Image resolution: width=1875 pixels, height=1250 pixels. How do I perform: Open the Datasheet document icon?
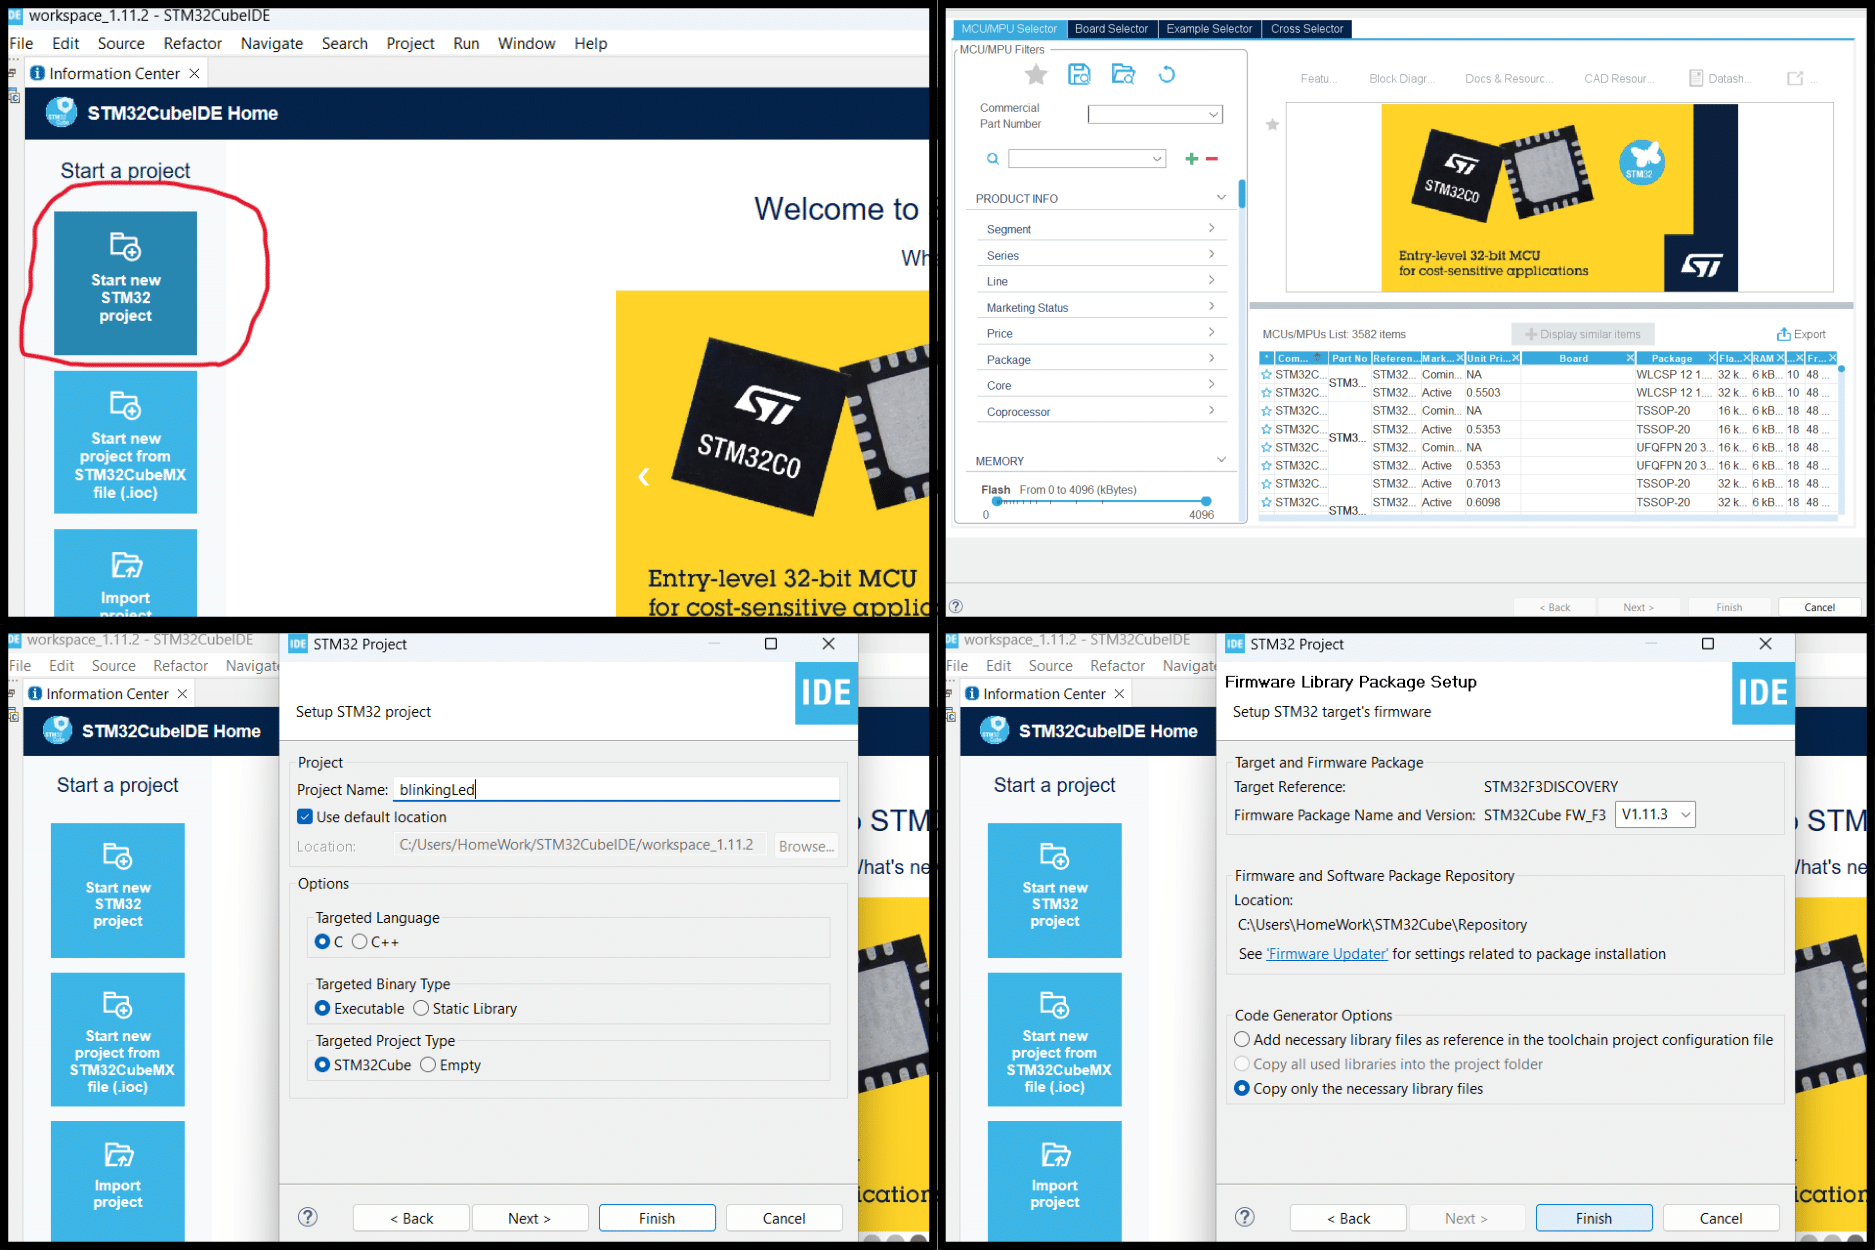1696,78
